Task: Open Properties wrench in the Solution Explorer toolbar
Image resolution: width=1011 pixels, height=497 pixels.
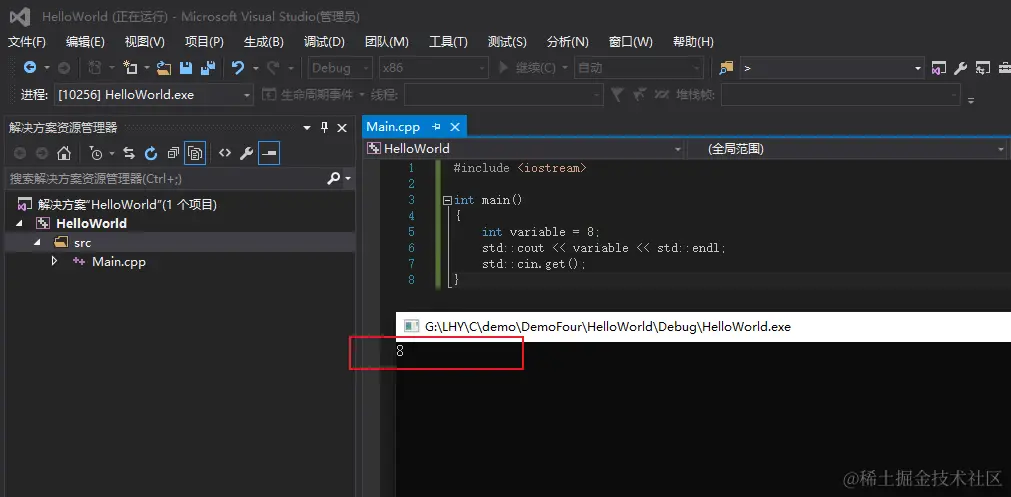Action: (246, 153)
